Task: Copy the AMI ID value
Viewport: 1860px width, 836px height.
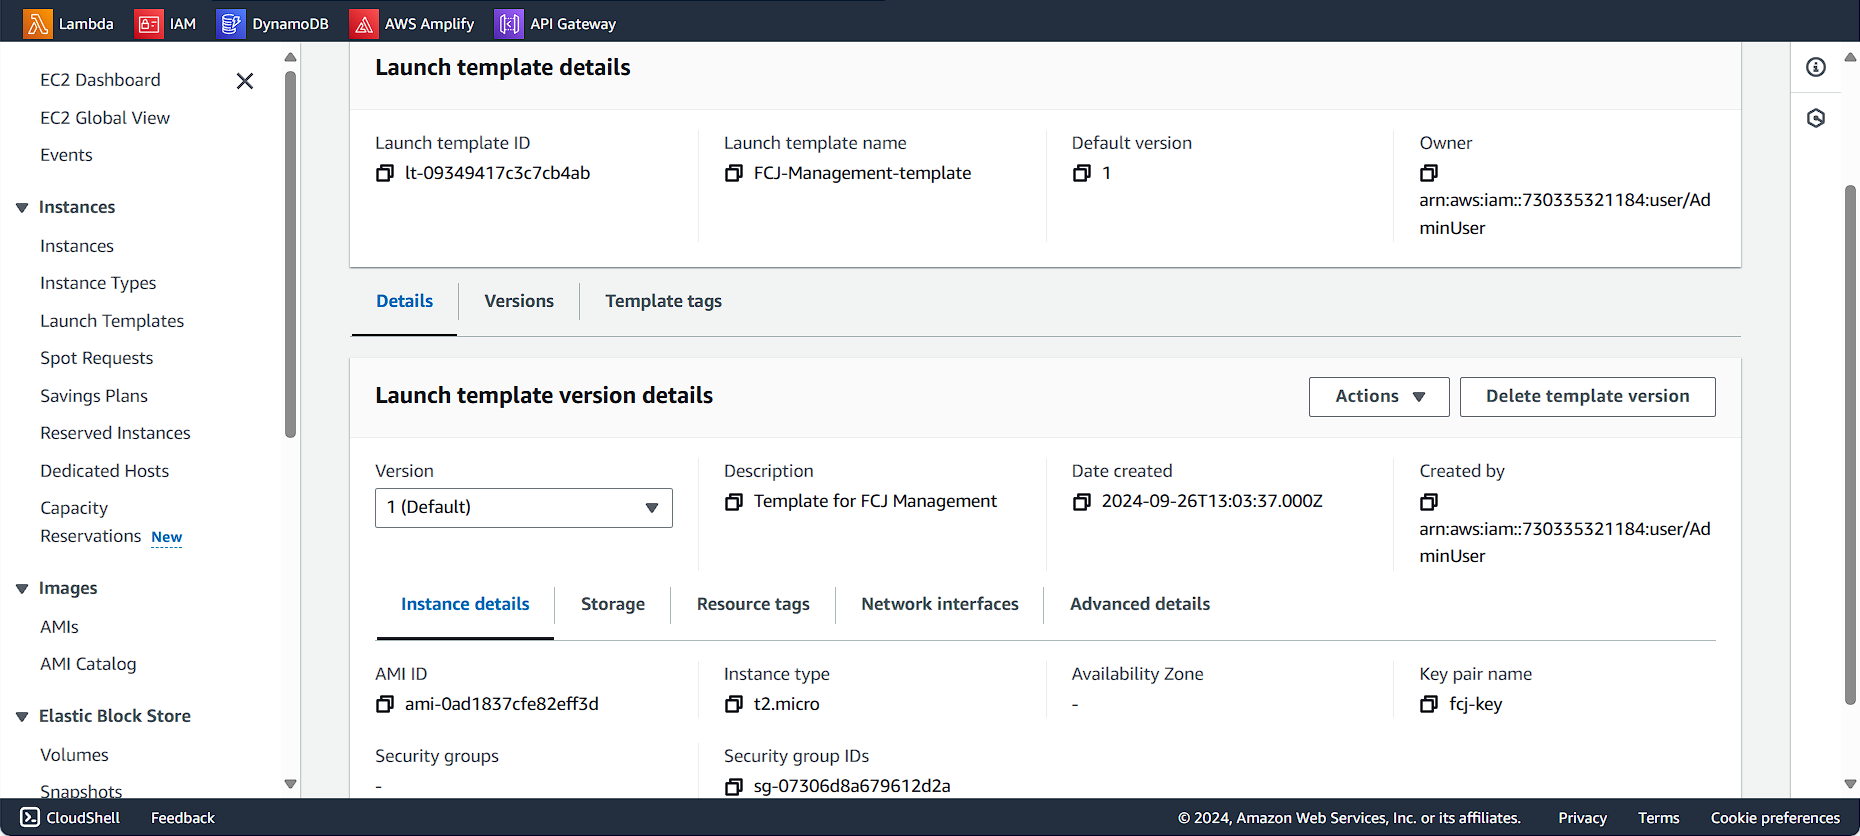Action: [385, 704]
